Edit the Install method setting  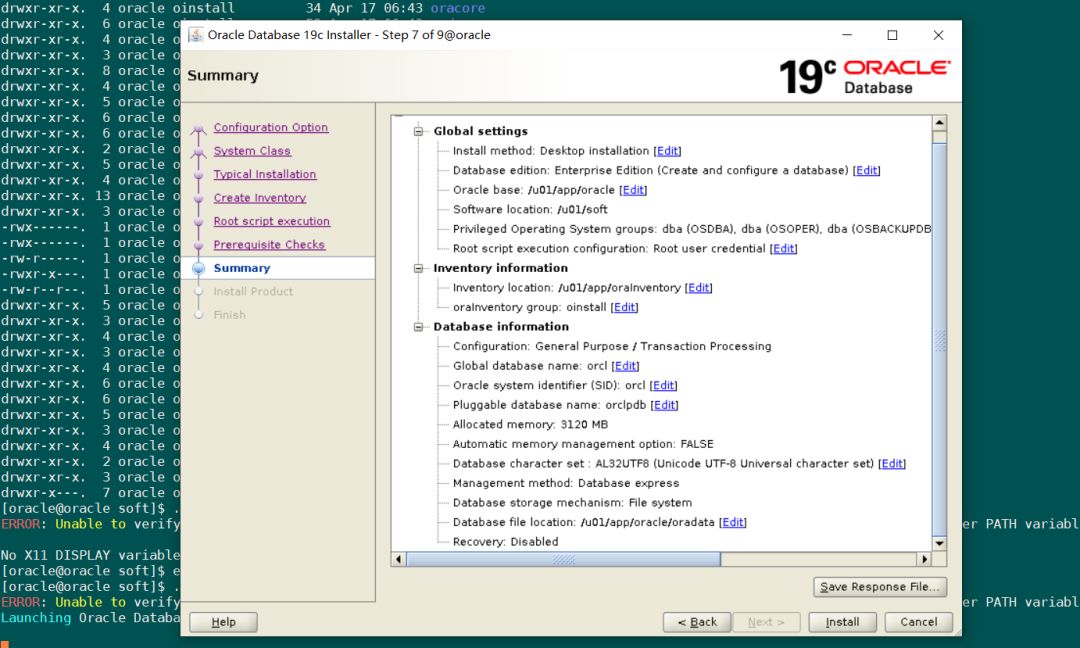point(667,151)
